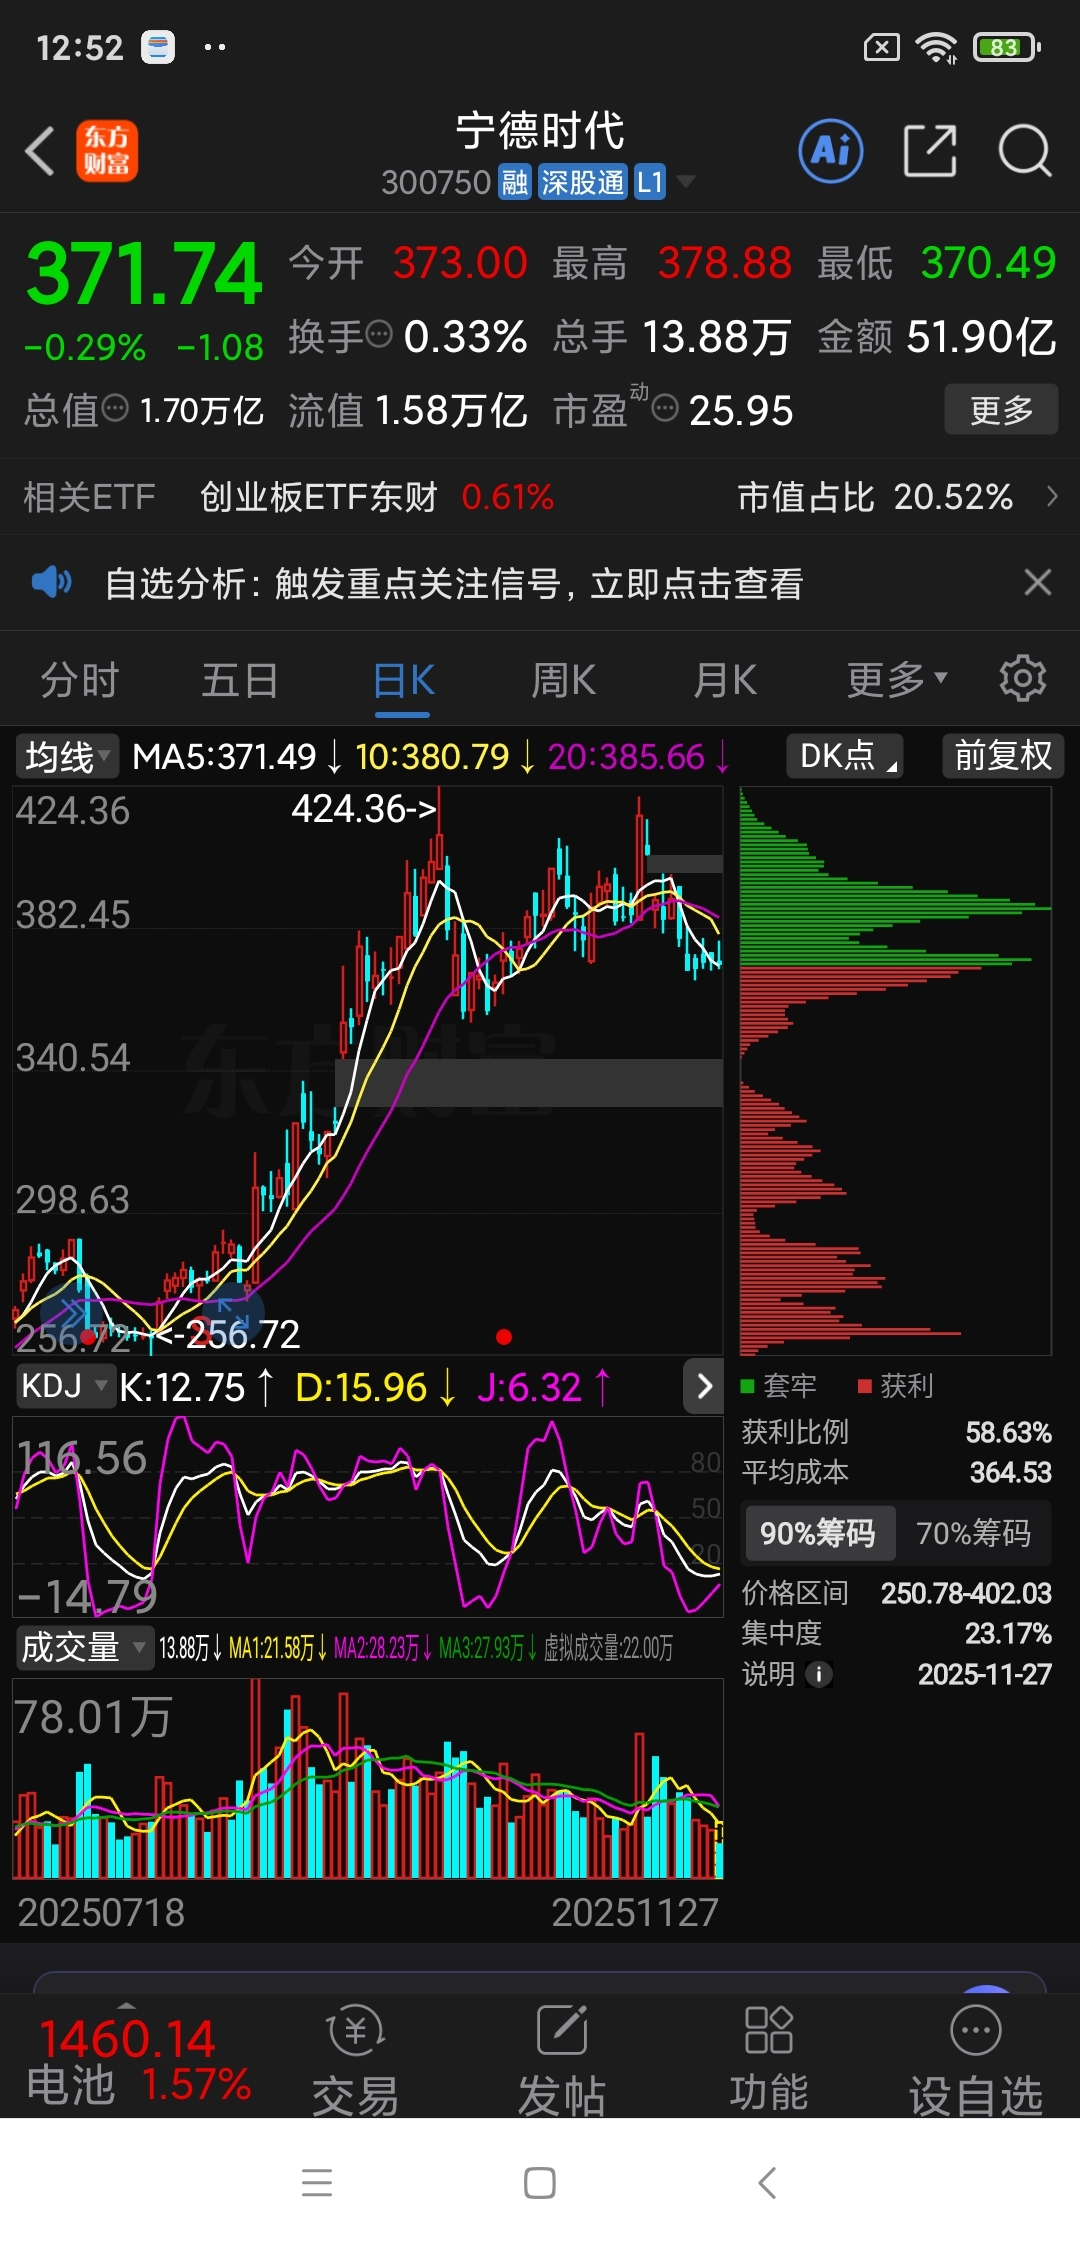Tap the blue speaker announcement icon
The width and height of the screenshot is (1080, 2248).
pyautogui.click(x=51, y=582)
